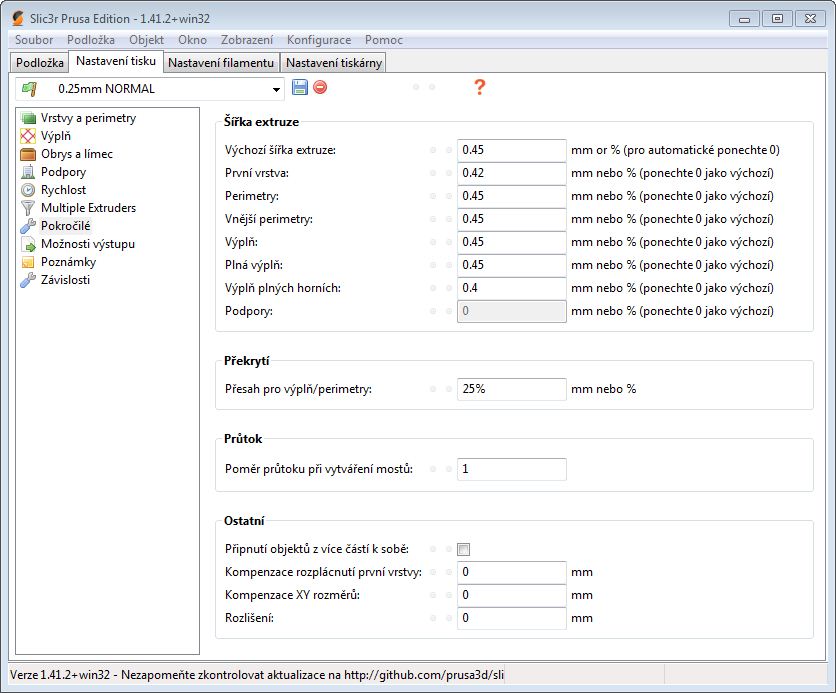Click the orange question mark help icon
Screen dimensions: 836x693
point(479,88)
